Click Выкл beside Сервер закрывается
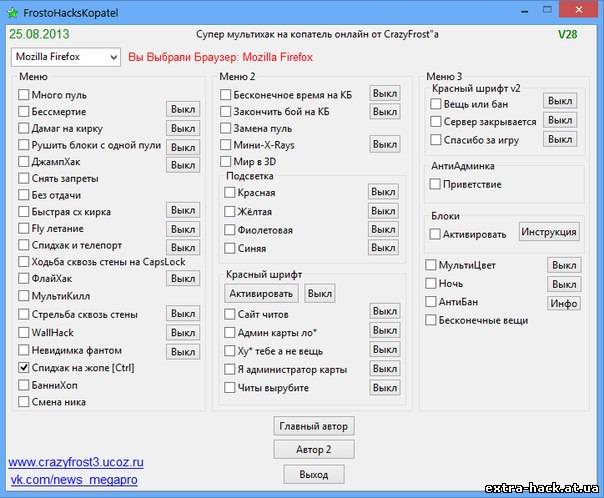The image size is (604, 498). (x=560, y=120)
